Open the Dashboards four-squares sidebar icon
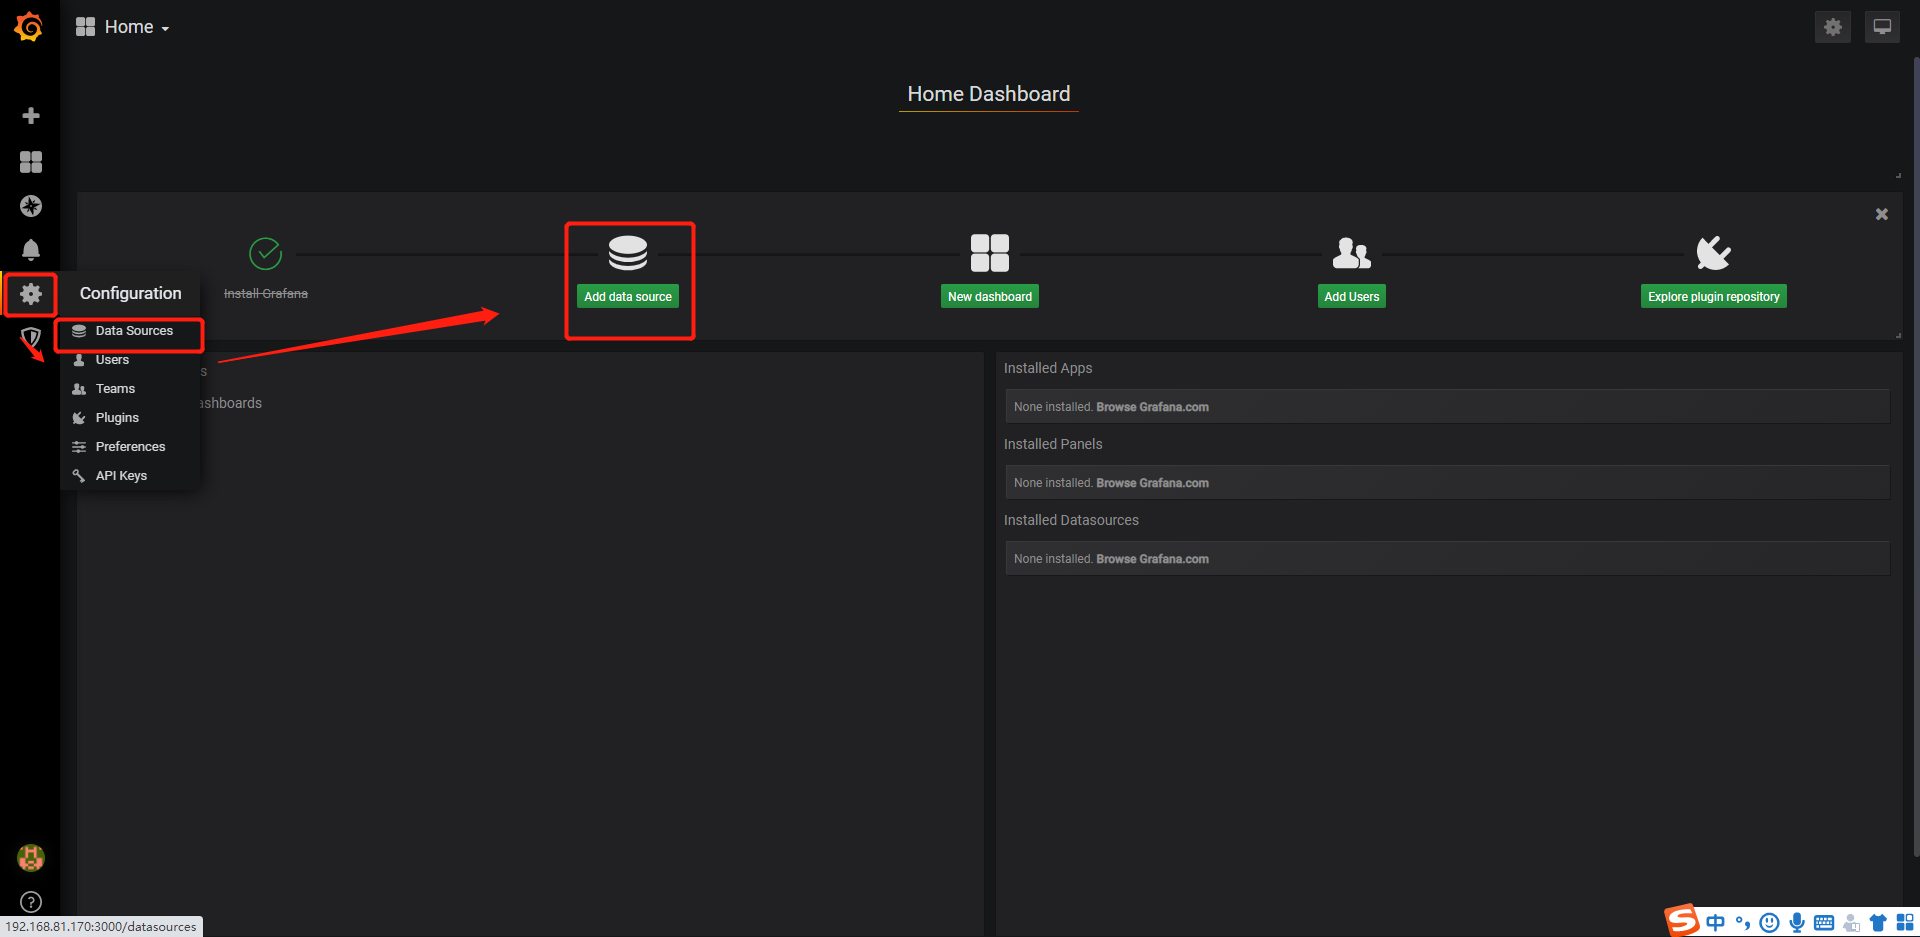This screenshot has width=1920, height=937. tap(31, 162)
